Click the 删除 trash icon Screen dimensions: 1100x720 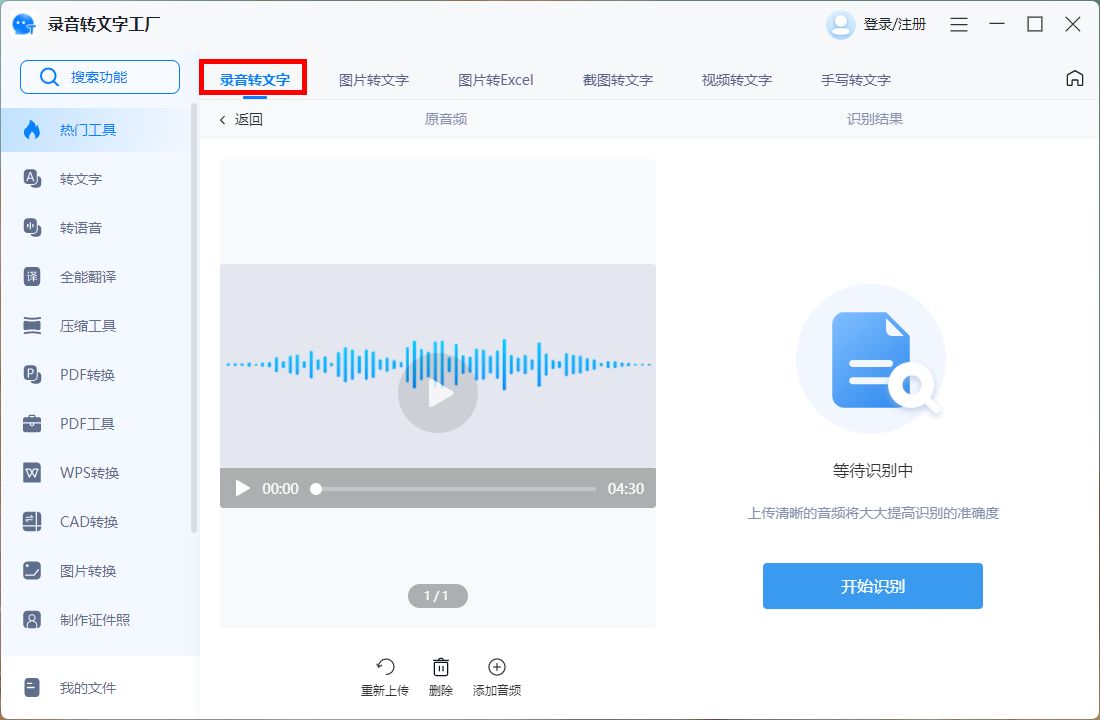441,667
